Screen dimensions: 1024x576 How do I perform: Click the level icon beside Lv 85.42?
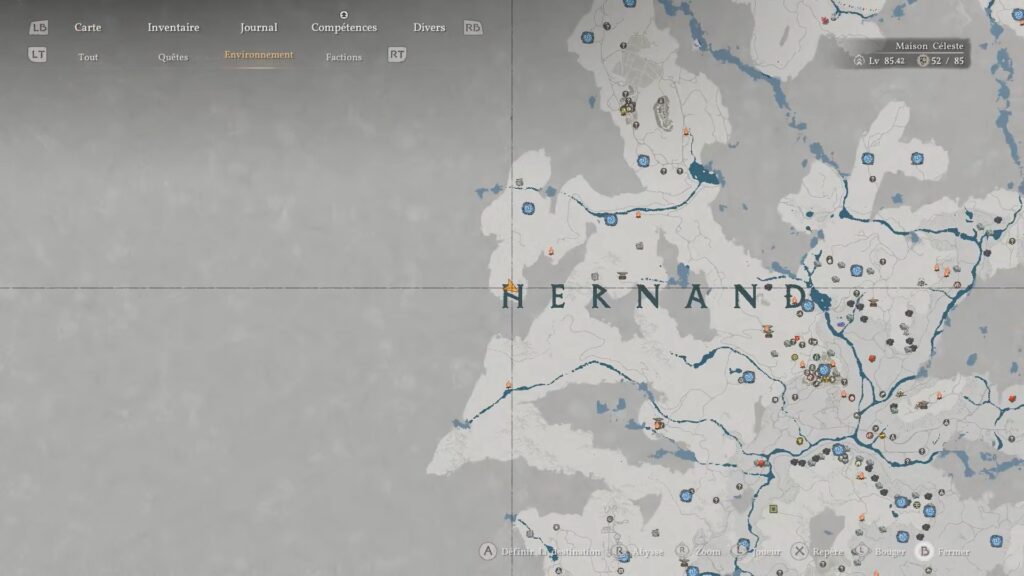click(x=859, y=61)
